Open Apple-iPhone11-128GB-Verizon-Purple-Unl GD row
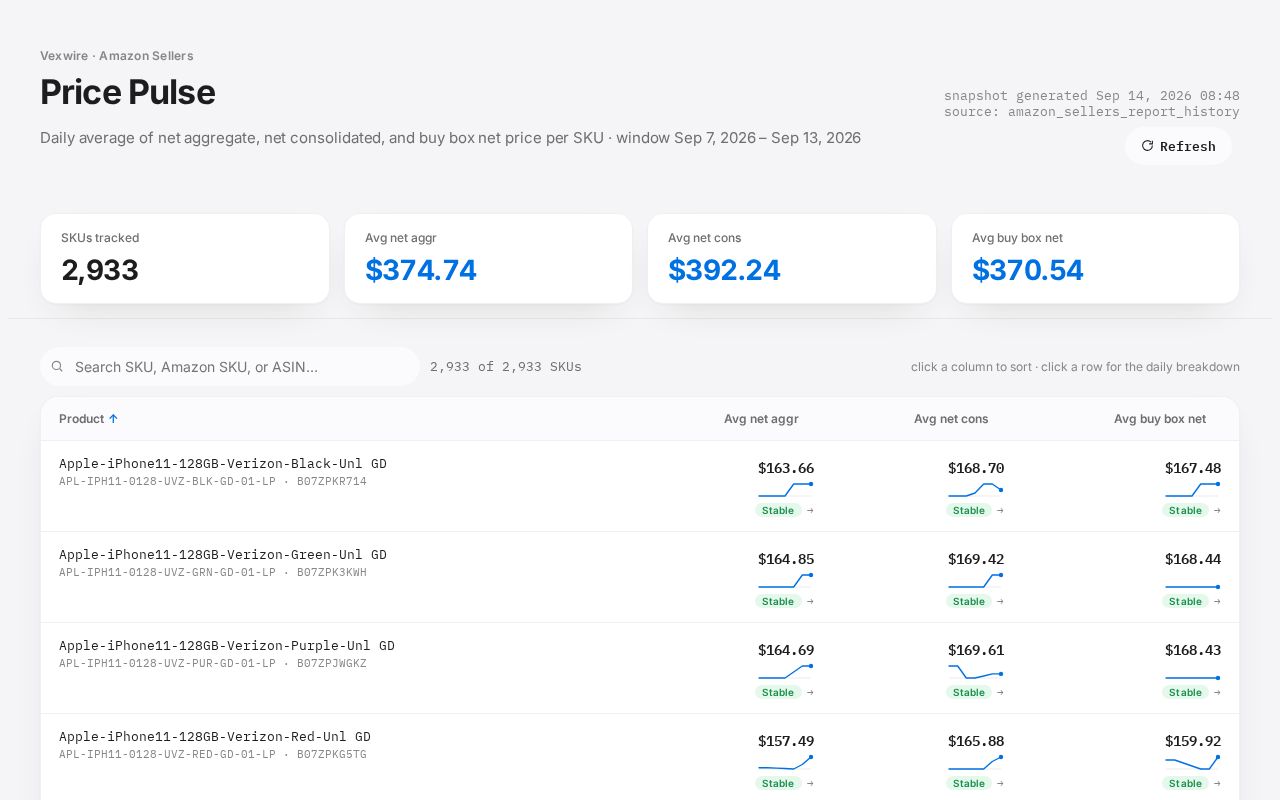Viewport: 1280px width, 800px height. coord(640,668)
